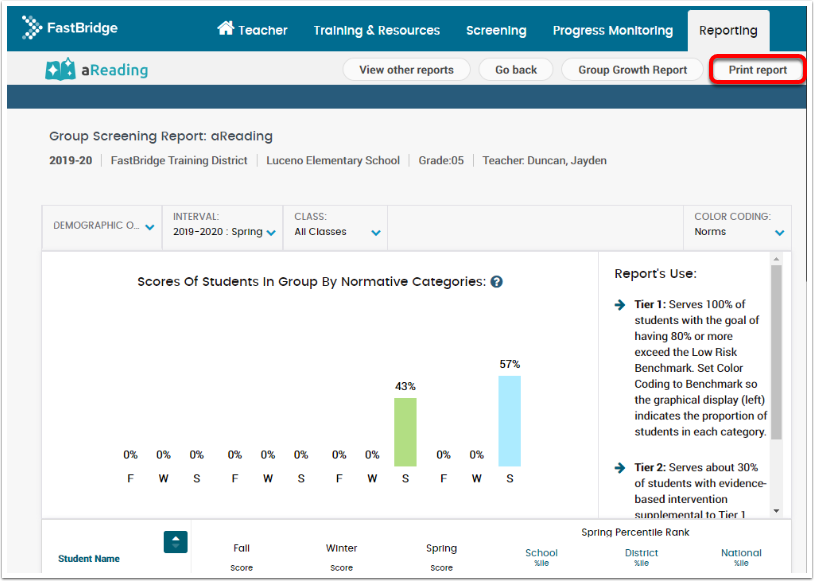Viewport: 814px width, 581px height.
Task: Click the green 43% Spring bar
Action: pyautogui.click(x=405, y=432)
